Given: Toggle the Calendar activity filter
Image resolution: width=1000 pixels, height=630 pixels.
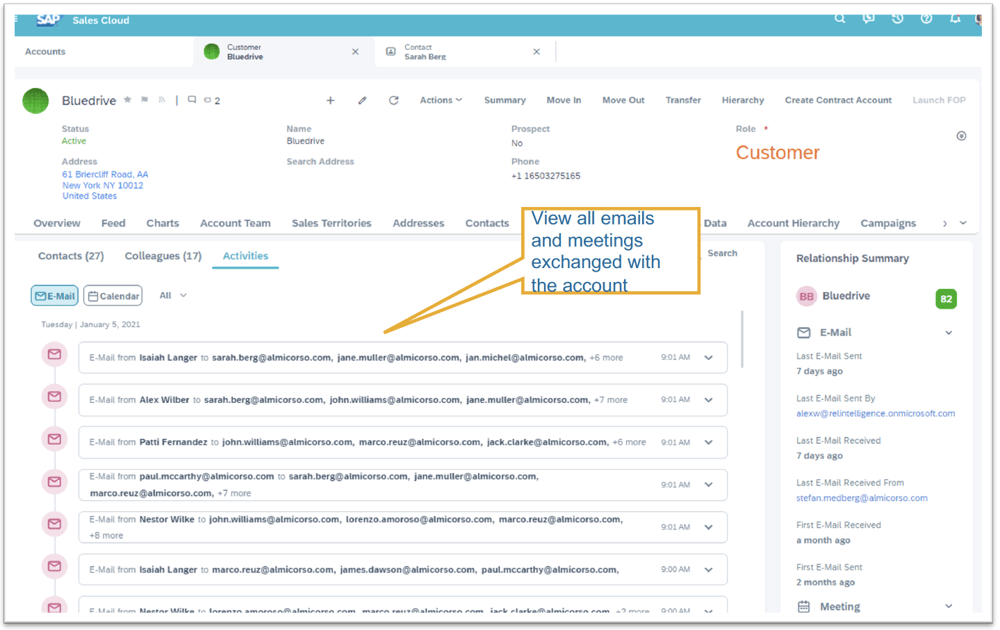Looking at the screenshot, I should [x=113, y=295].
